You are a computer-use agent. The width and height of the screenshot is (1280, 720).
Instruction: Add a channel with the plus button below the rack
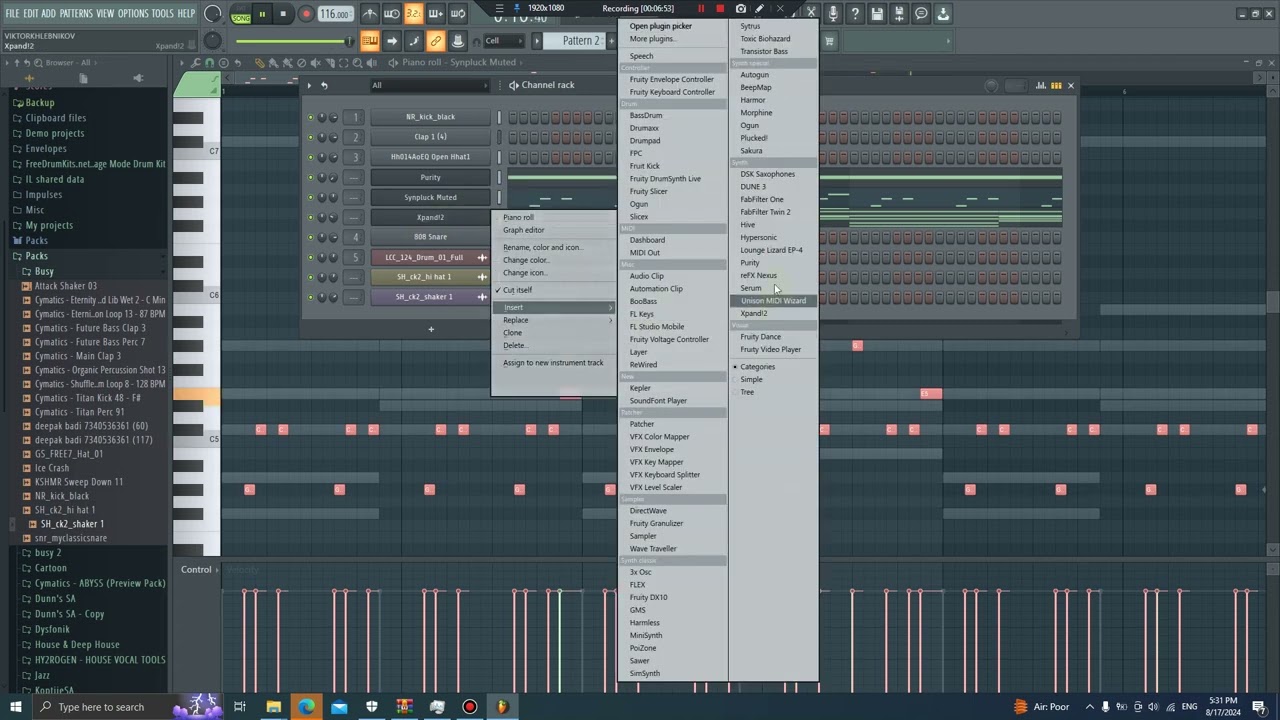431,329
